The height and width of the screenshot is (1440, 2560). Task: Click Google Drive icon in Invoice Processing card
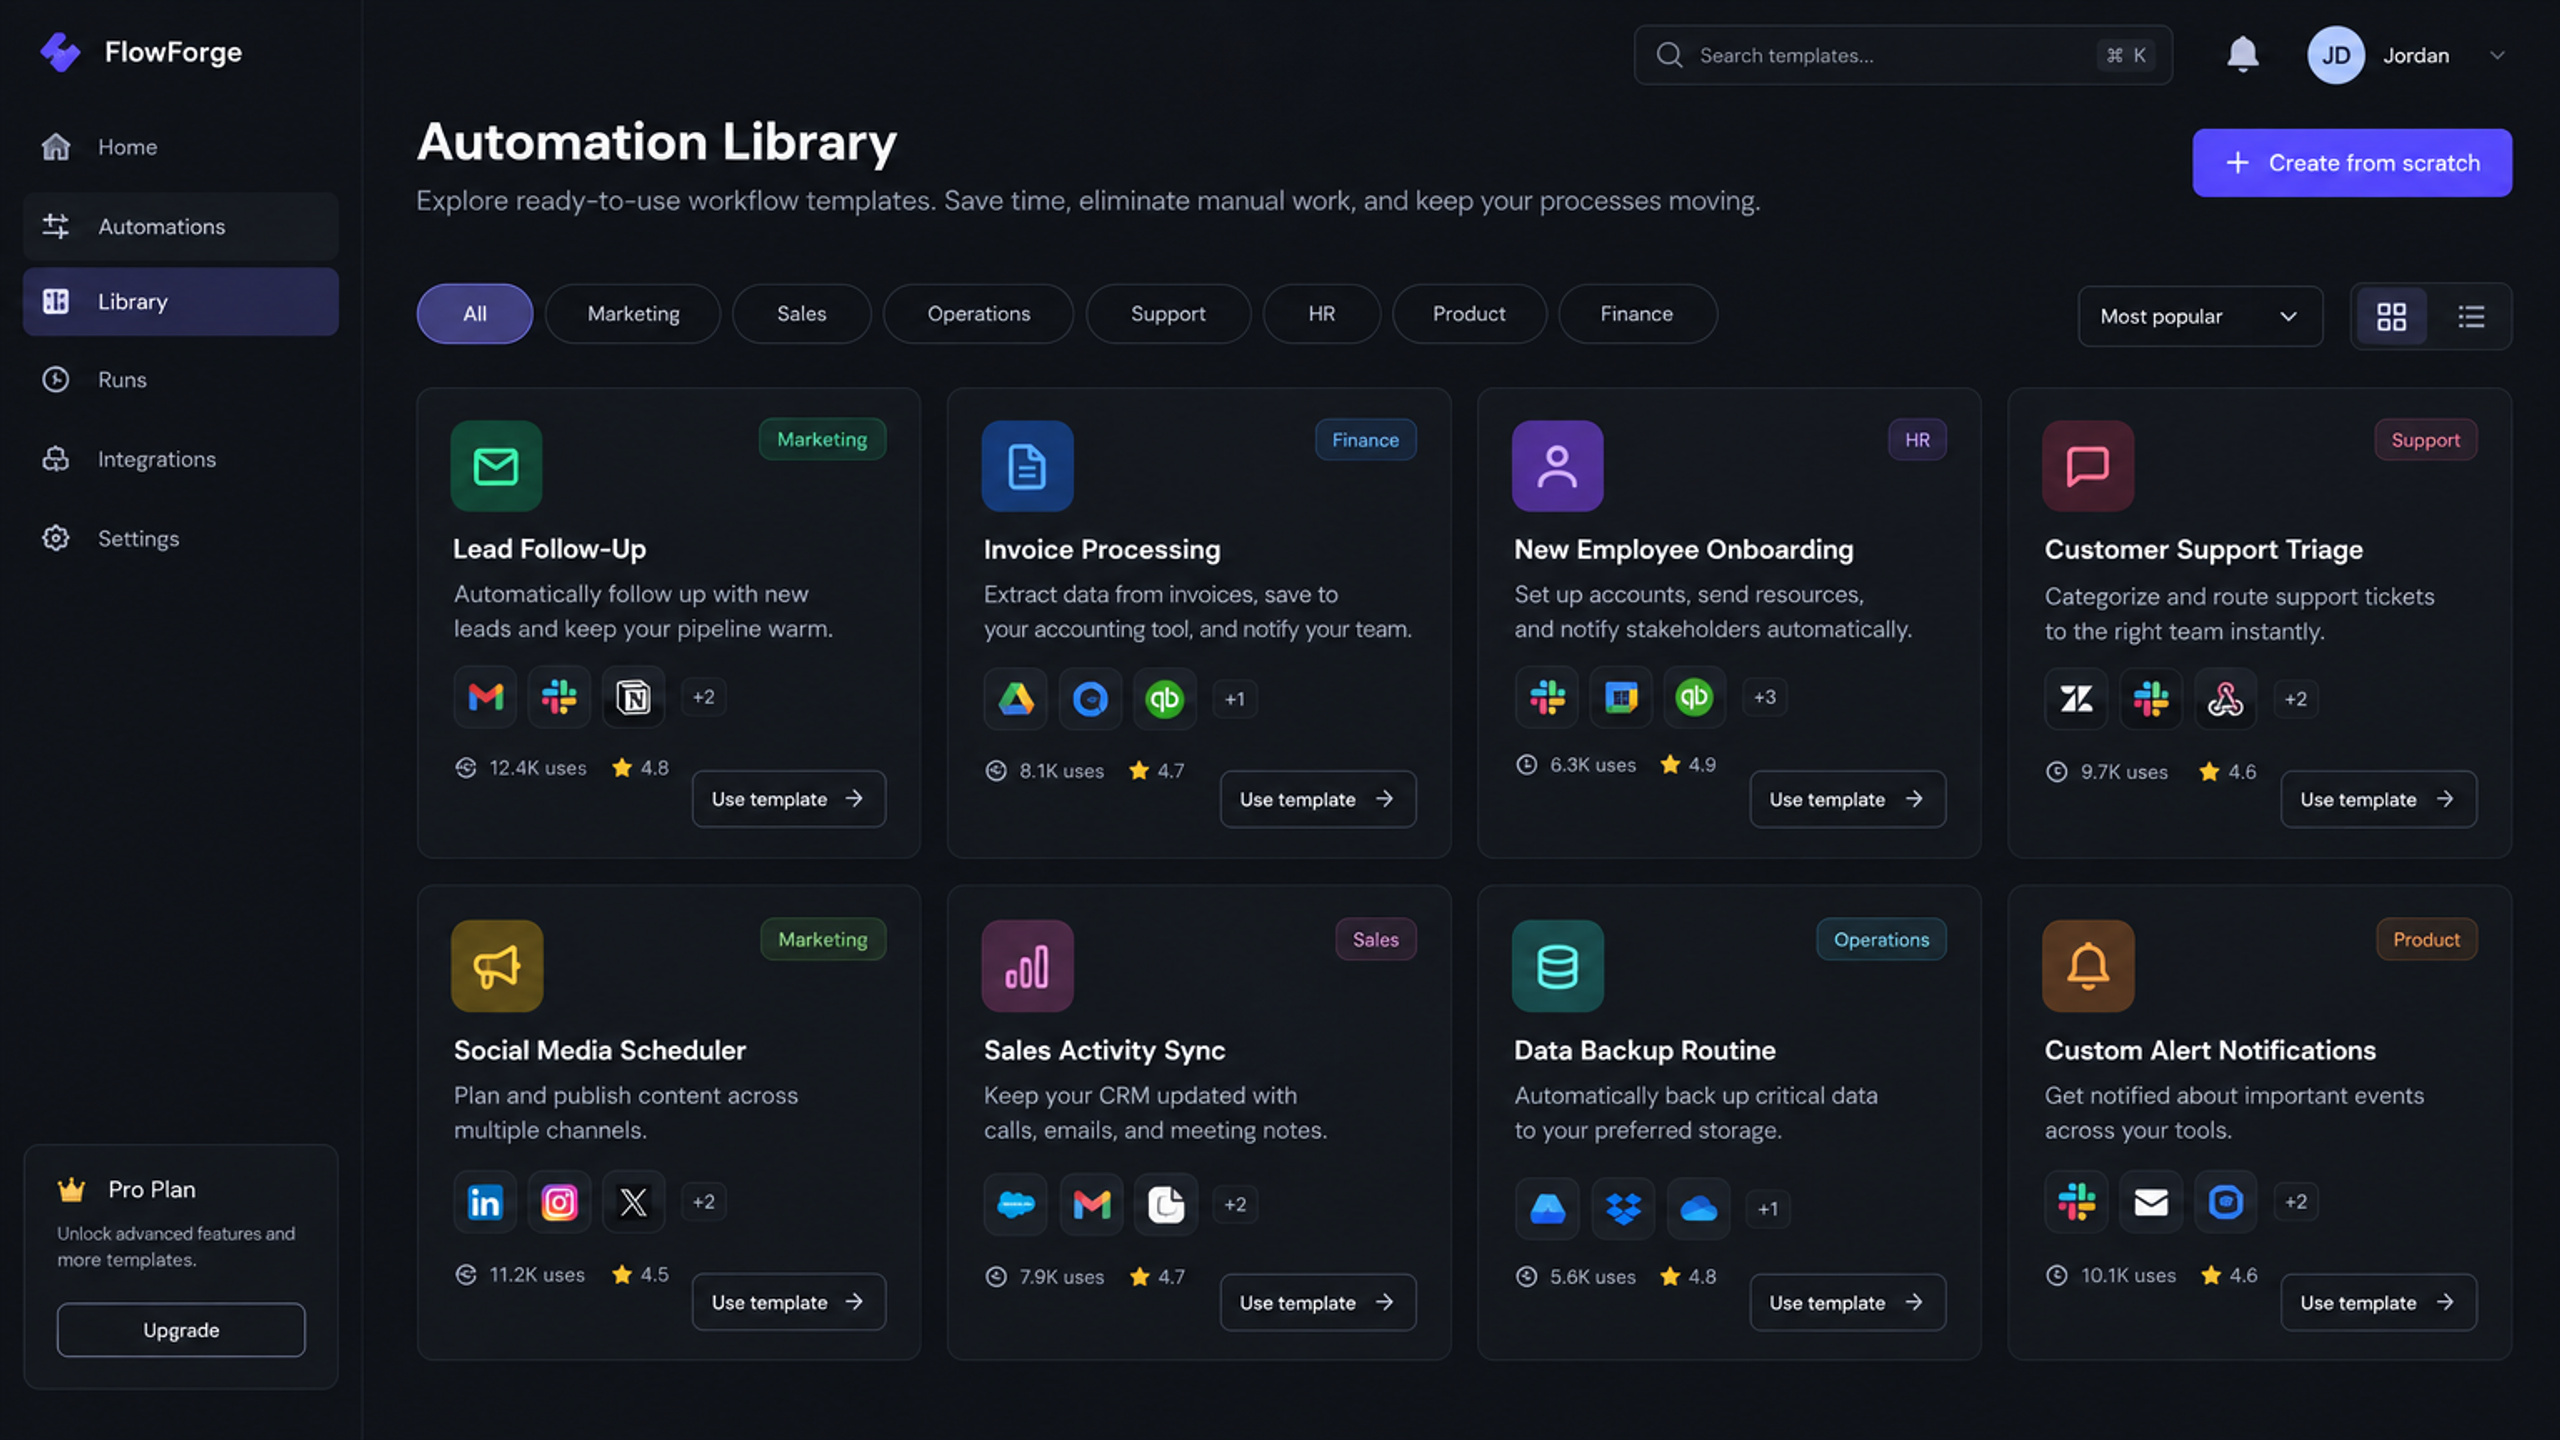tap(1016, 699)
